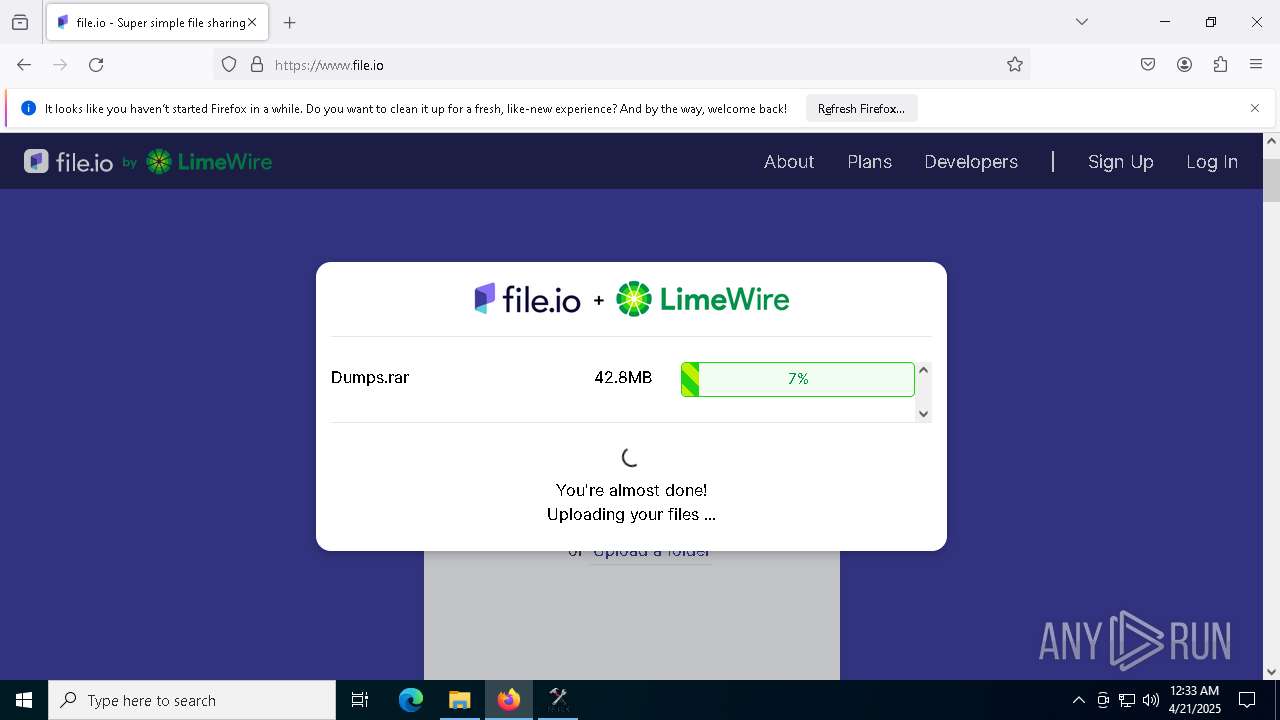Launch Microsoft Edge from taskbar
The width and height of the screenshot is (1280, 720).
point(411,700)
